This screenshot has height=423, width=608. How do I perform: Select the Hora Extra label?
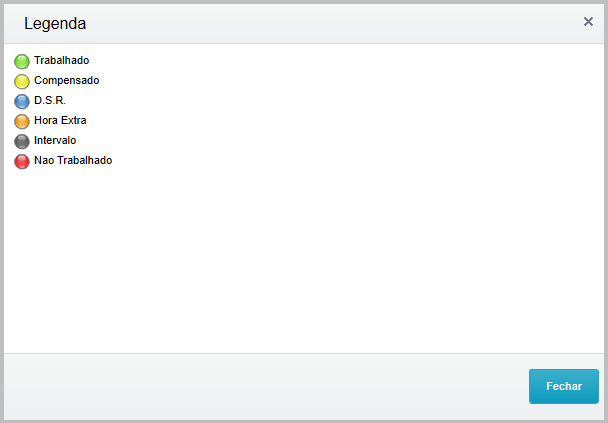[60, 121]
